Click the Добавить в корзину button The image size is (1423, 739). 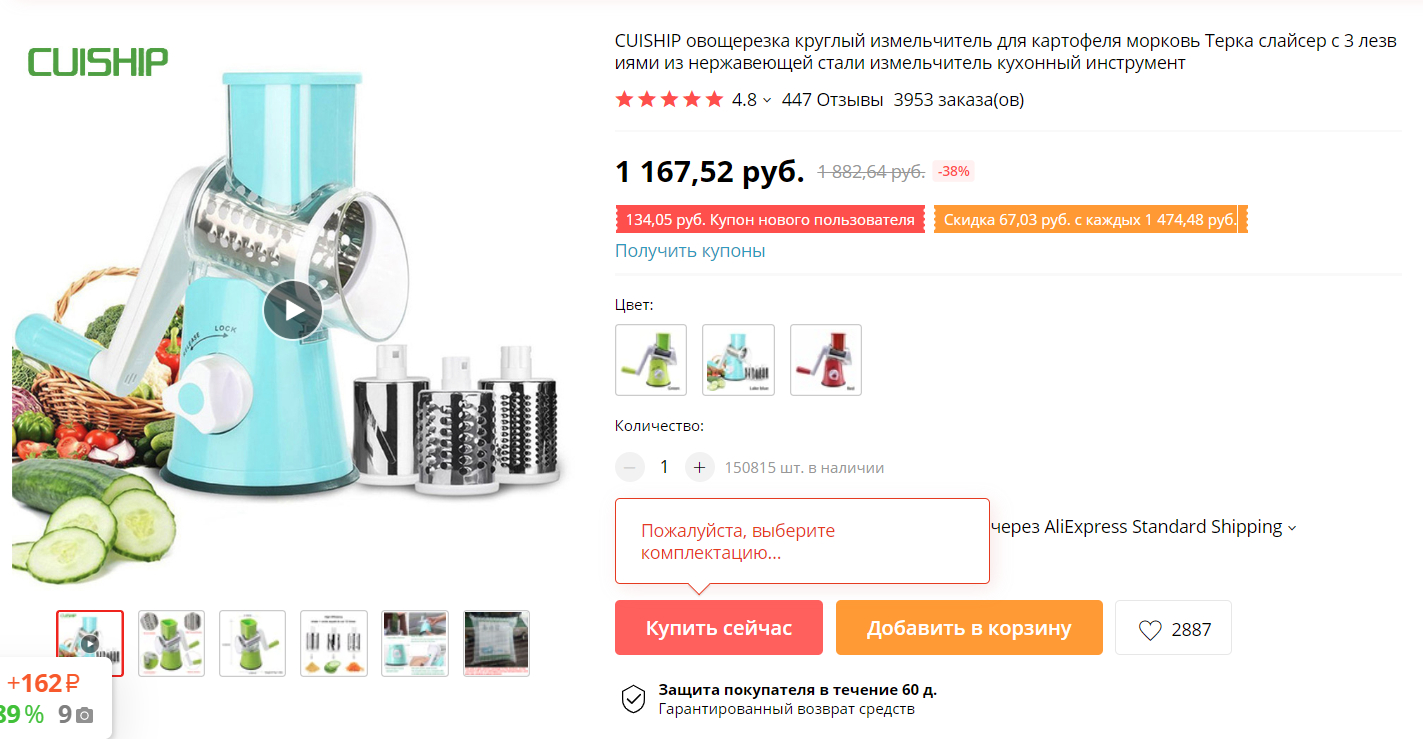click(969, 628)
